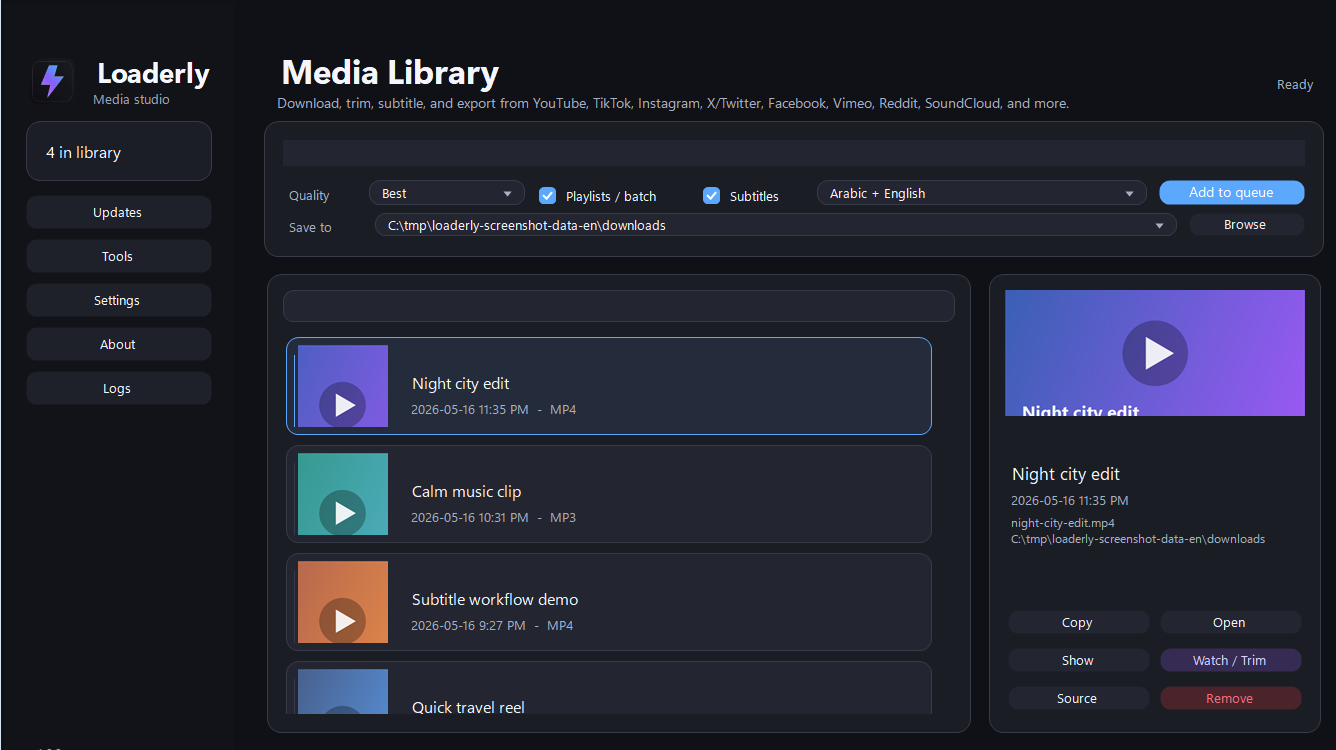Open the Quality dropdown set to Best
This screenshot has width=1336, height=750.
[447, 193]
